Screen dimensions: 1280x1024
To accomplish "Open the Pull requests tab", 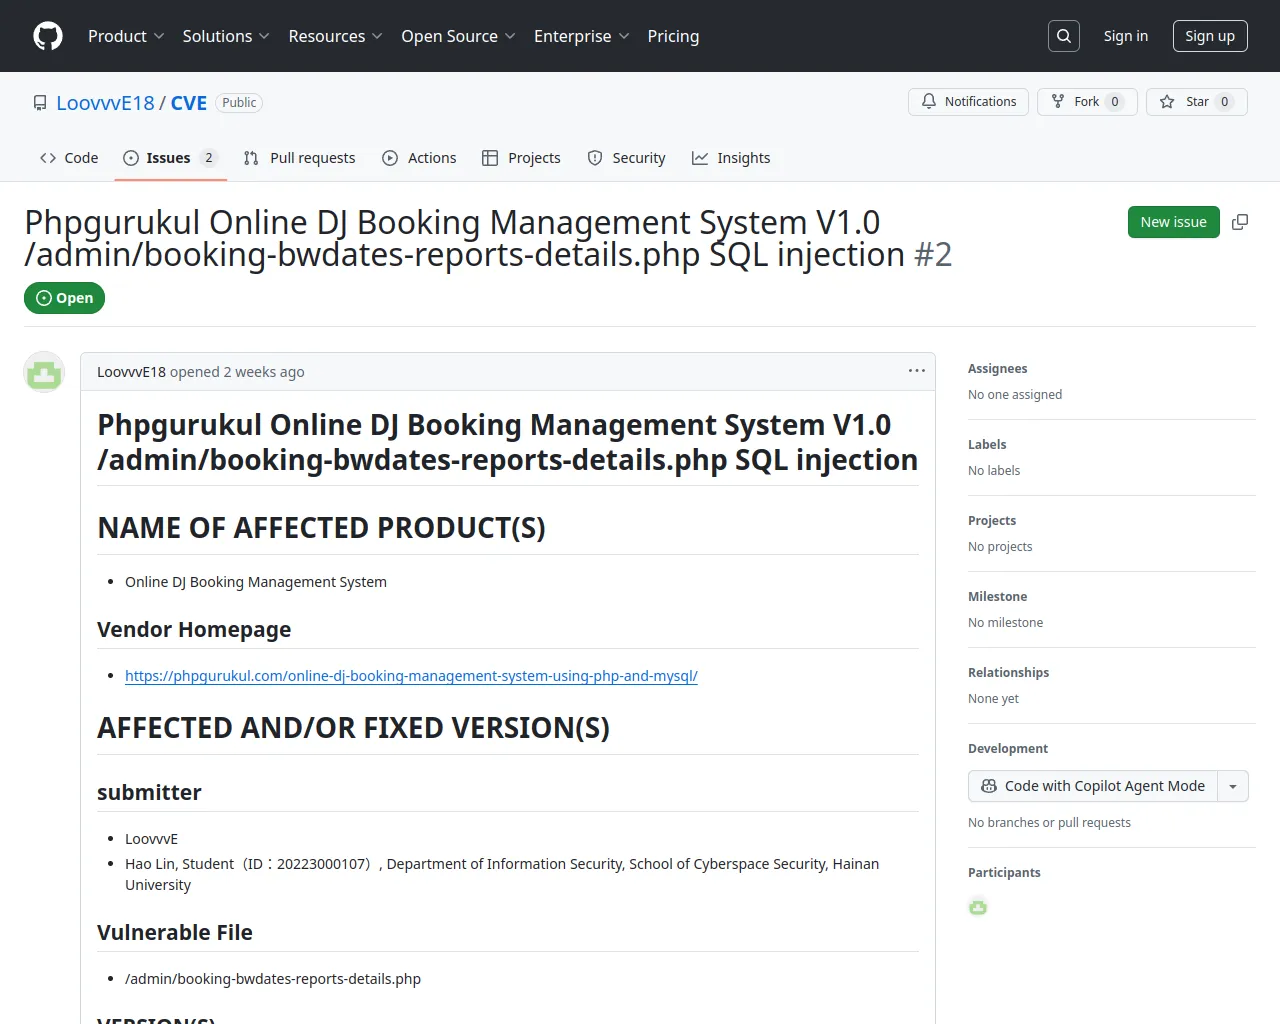I will (299, 158).
